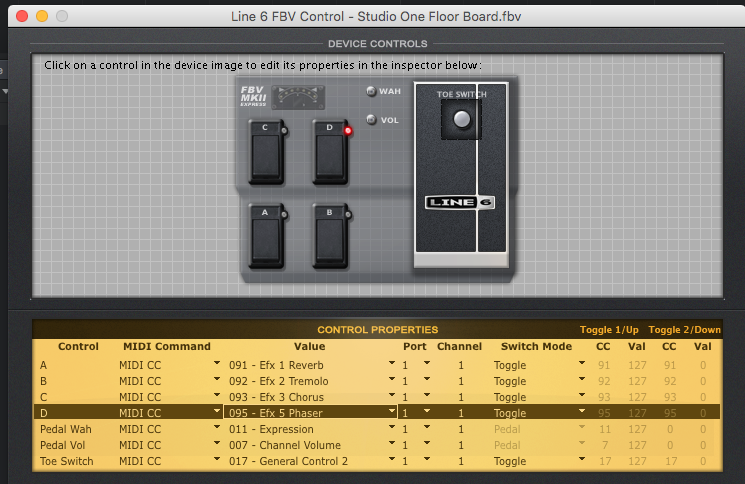Click the MIDI Command column header
This screenshot has height=484, width=745.
pyautogui.click(x=167, y=346)
